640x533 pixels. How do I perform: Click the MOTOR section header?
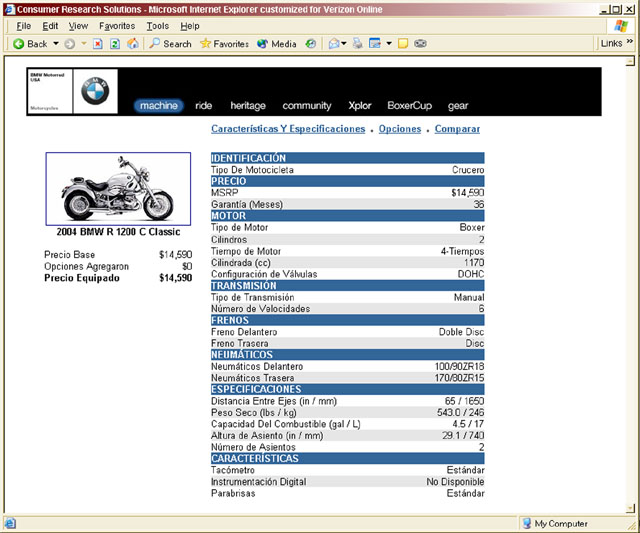(347, 216)
